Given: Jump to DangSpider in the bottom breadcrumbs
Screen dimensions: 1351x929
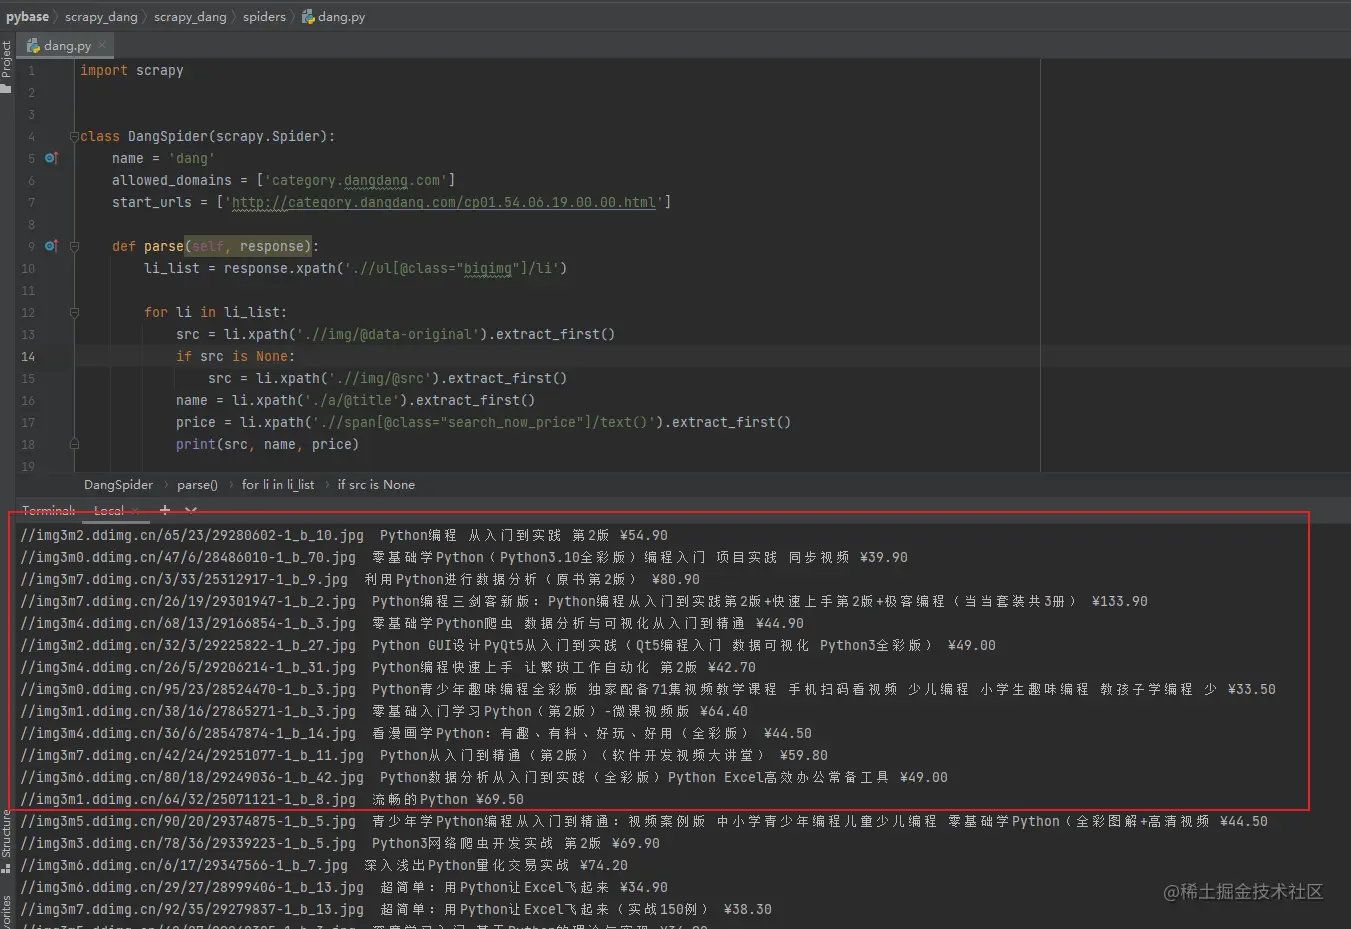Looking at the screenshot, I should [x=119, y=485].
